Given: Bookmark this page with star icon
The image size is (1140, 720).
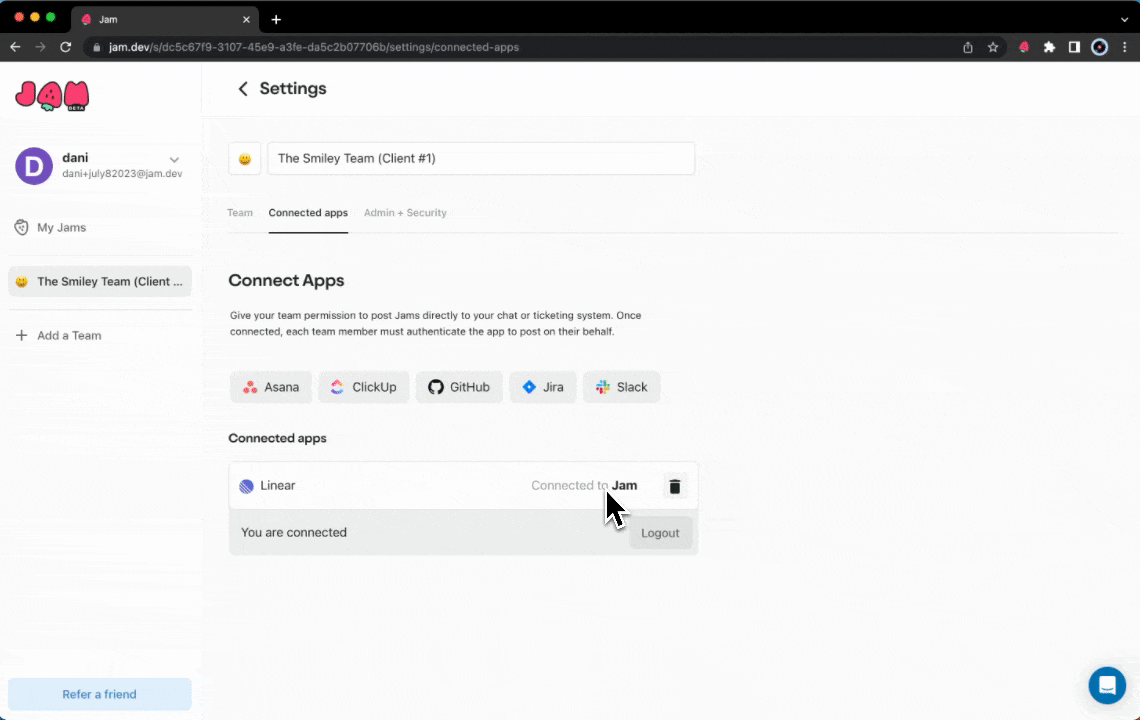Looking at the screenshot, I should [993, 47].
